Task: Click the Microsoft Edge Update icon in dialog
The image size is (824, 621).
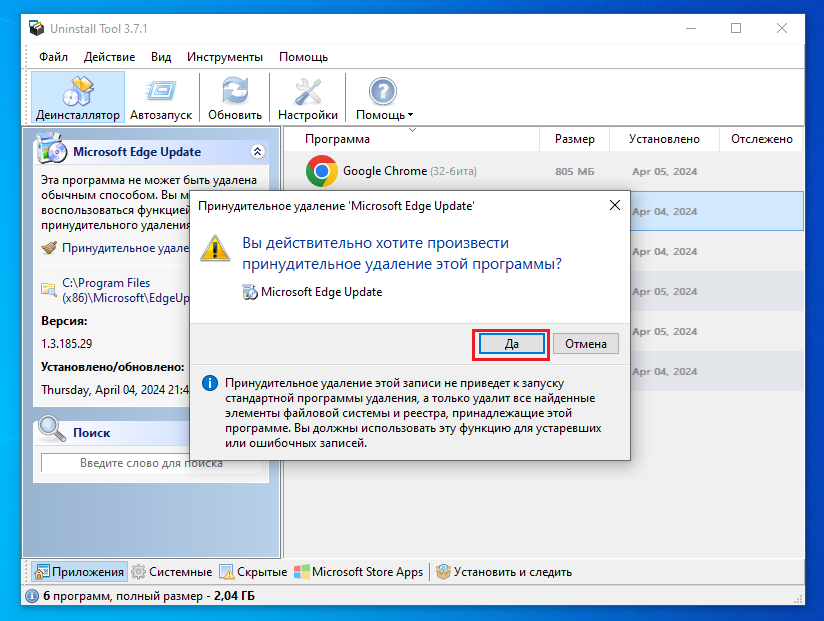Action: tap(250, 292)
